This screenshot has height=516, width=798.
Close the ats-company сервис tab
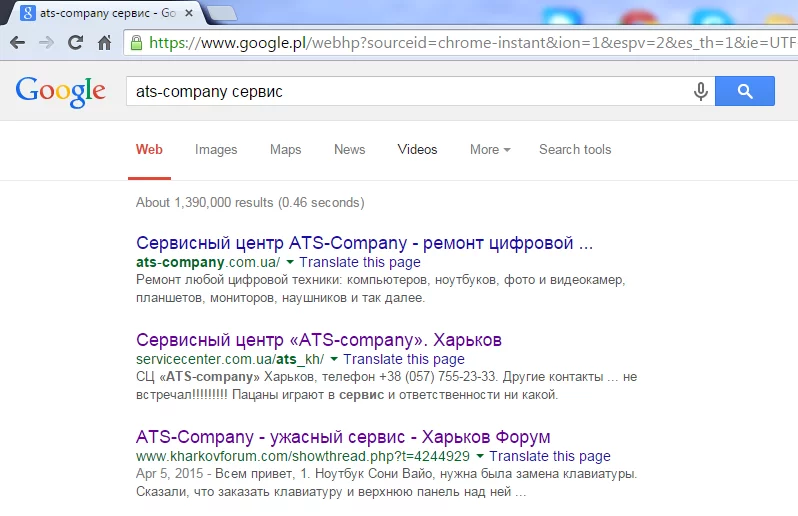pos(189,13)
